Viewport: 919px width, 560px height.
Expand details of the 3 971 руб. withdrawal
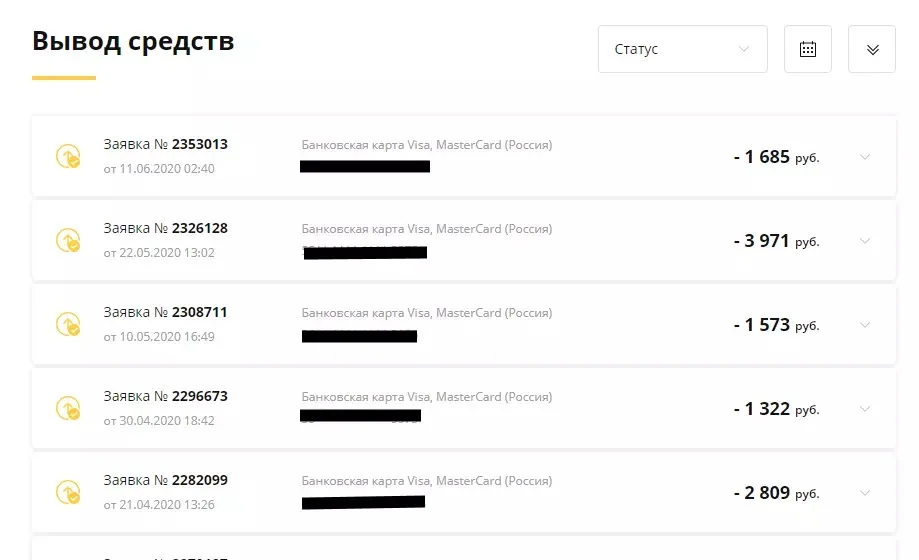pyautogui.click(x=865, y=241)
